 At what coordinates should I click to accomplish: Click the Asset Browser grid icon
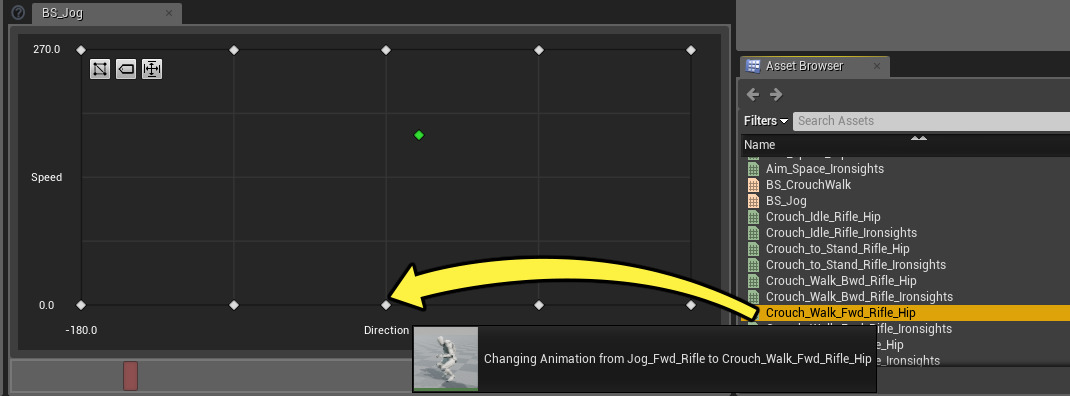753,66
